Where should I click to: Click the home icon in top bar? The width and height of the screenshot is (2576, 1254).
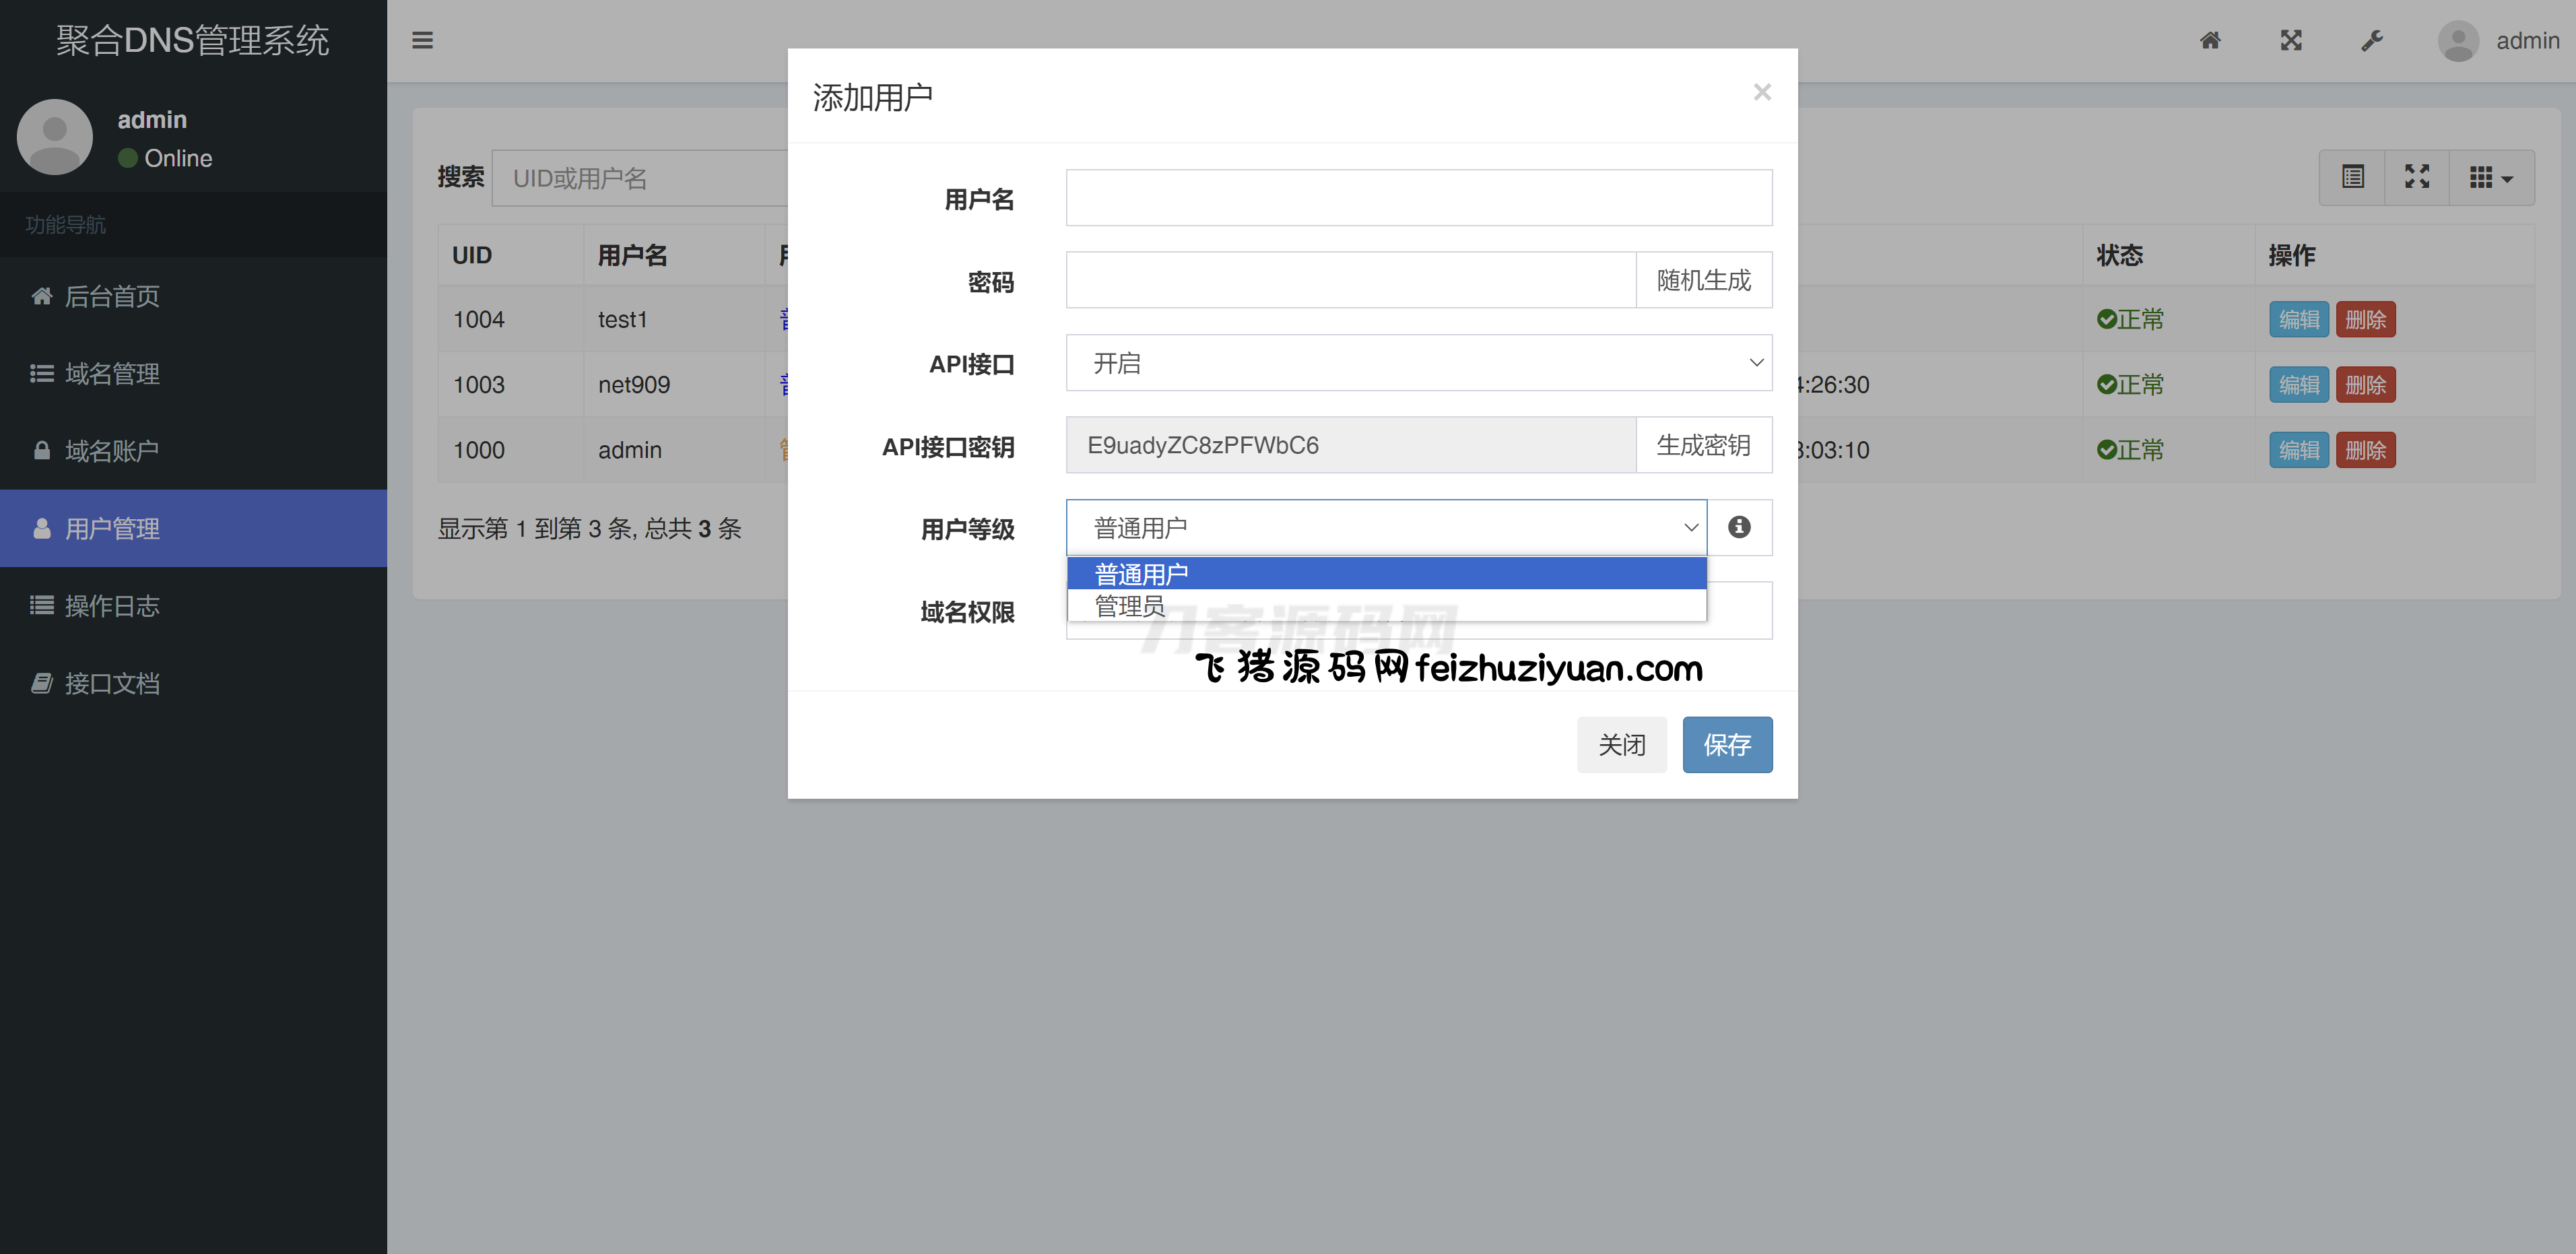point(2210,41)
